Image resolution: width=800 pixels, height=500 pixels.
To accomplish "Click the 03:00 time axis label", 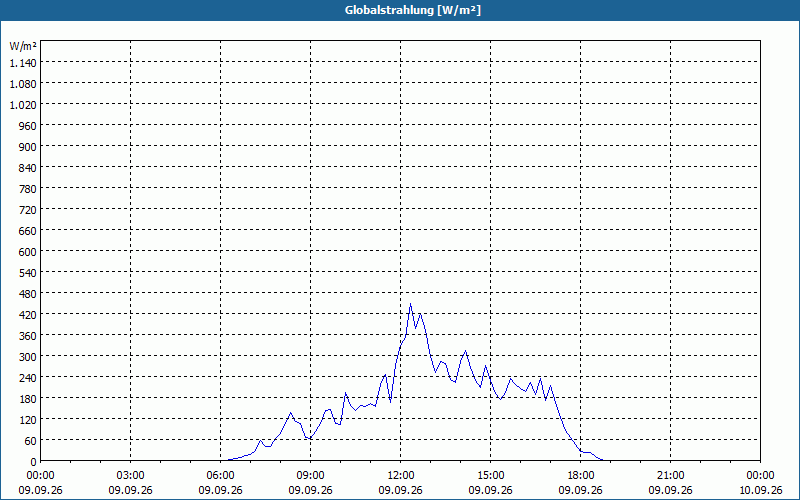I will [131, 476].
